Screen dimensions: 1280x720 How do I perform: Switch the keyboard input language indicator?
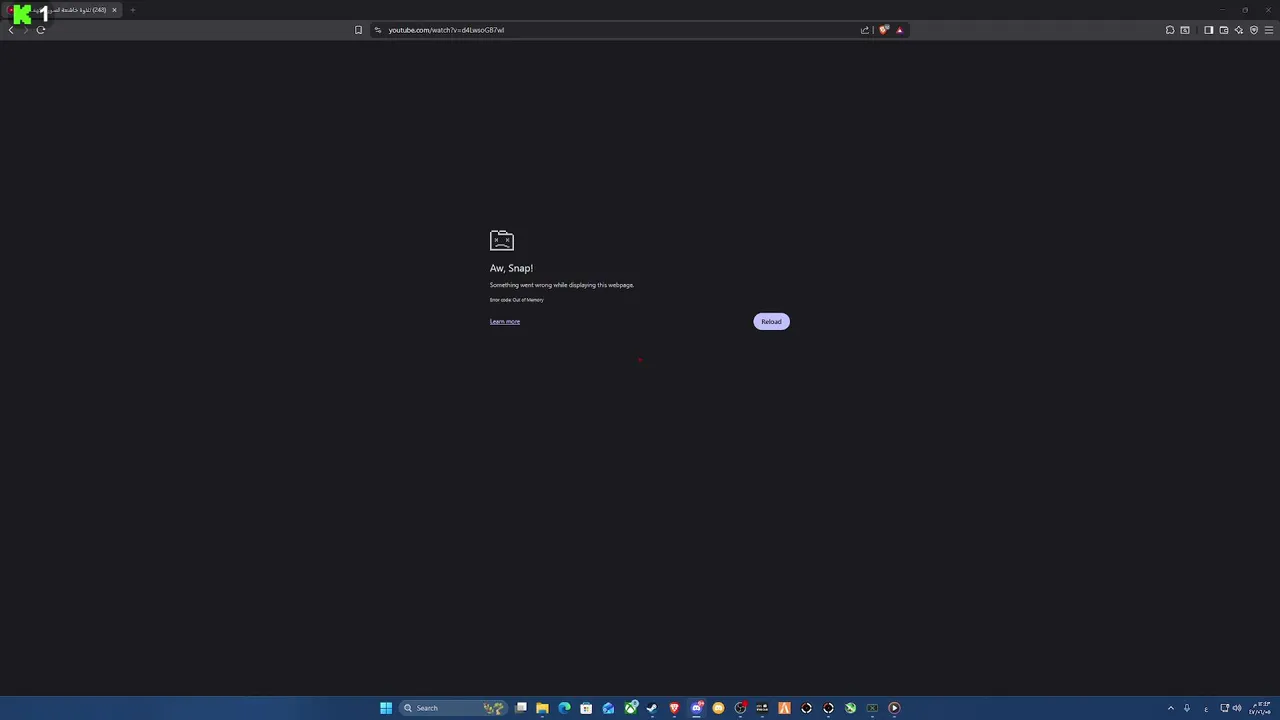pyautogui.click(x=1206, y=708)
